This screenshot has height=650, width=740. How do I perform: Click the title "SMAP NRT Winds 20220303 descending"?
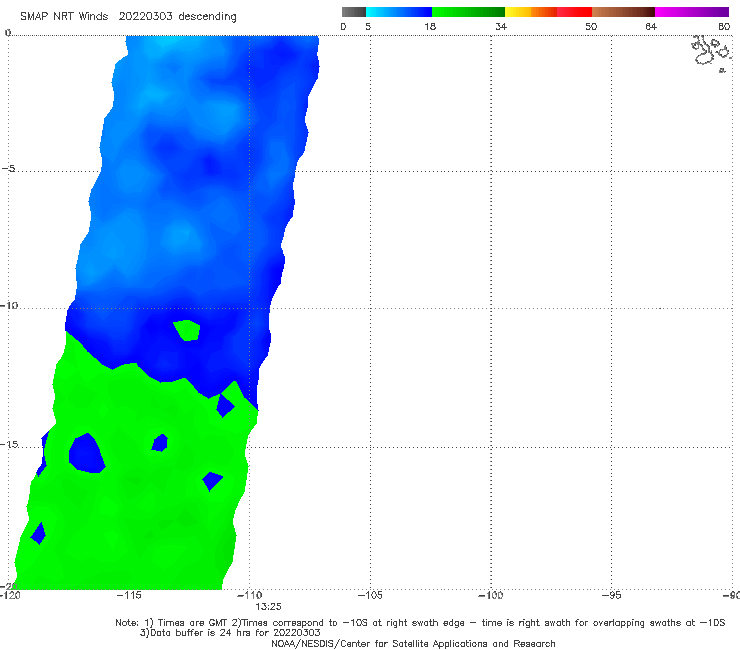128,17
